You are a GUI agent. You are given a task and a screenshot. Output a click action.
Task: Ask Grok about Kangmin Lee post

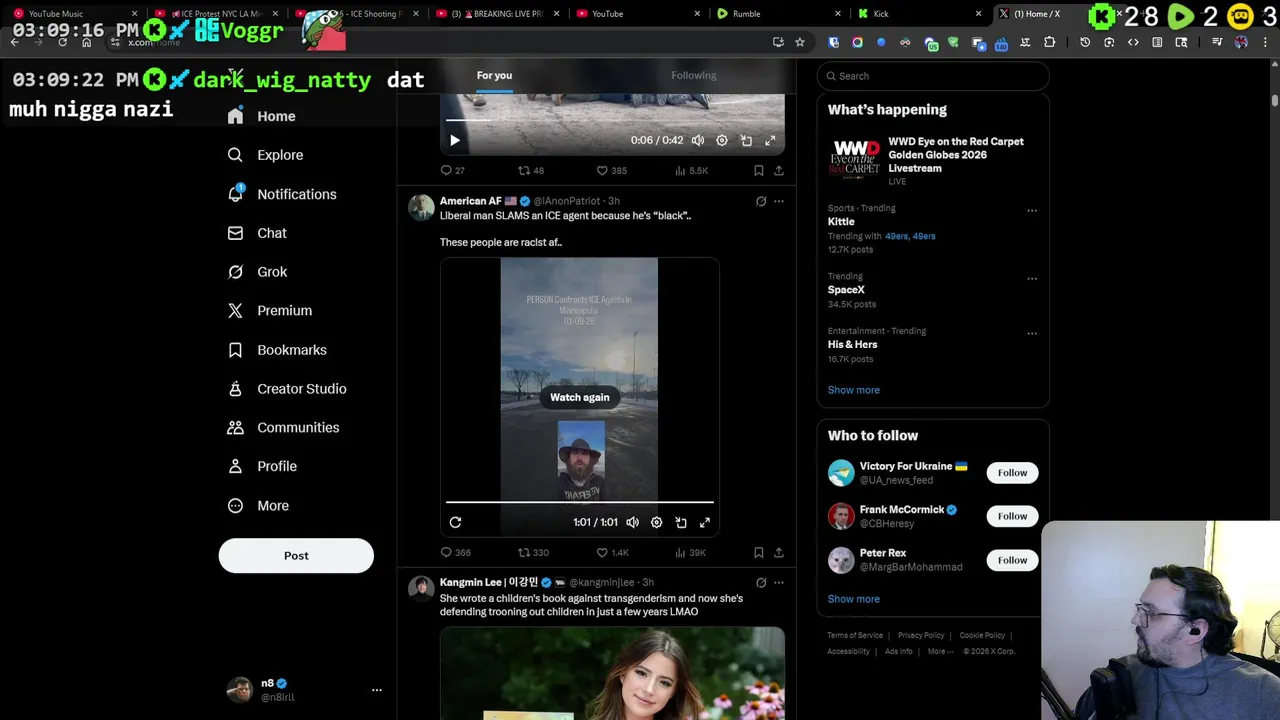761,582
